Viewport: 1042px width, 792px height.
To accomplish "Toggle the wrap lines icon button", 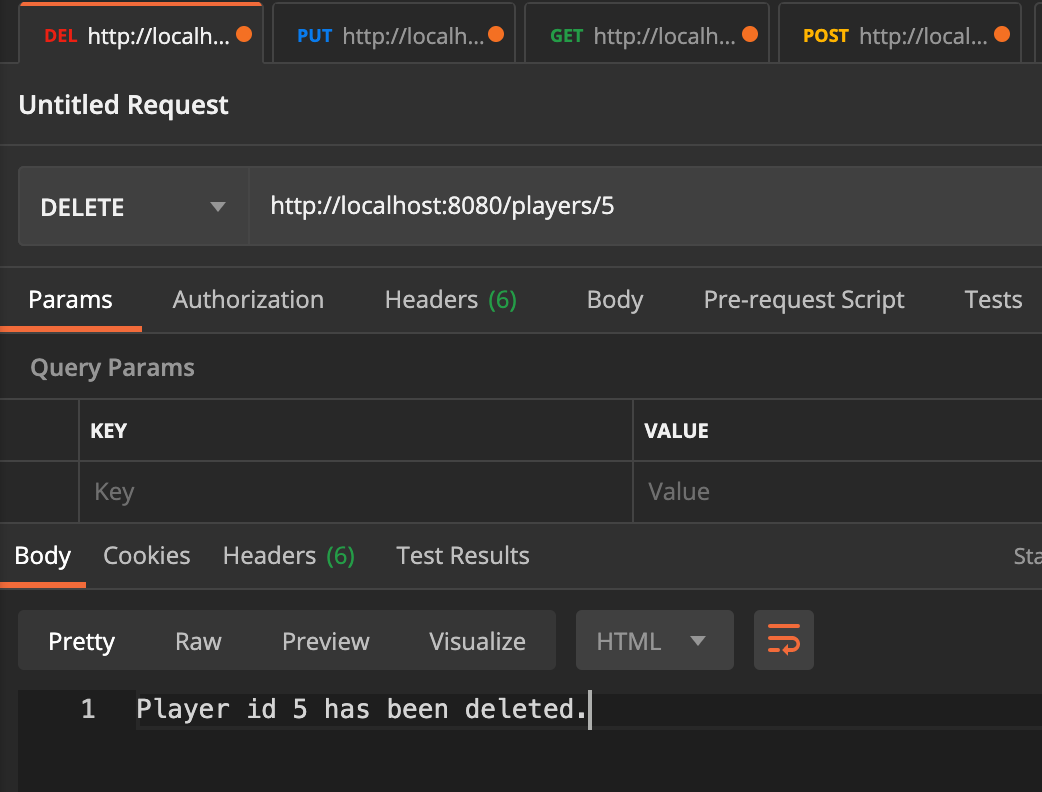I will coord(783,640).
